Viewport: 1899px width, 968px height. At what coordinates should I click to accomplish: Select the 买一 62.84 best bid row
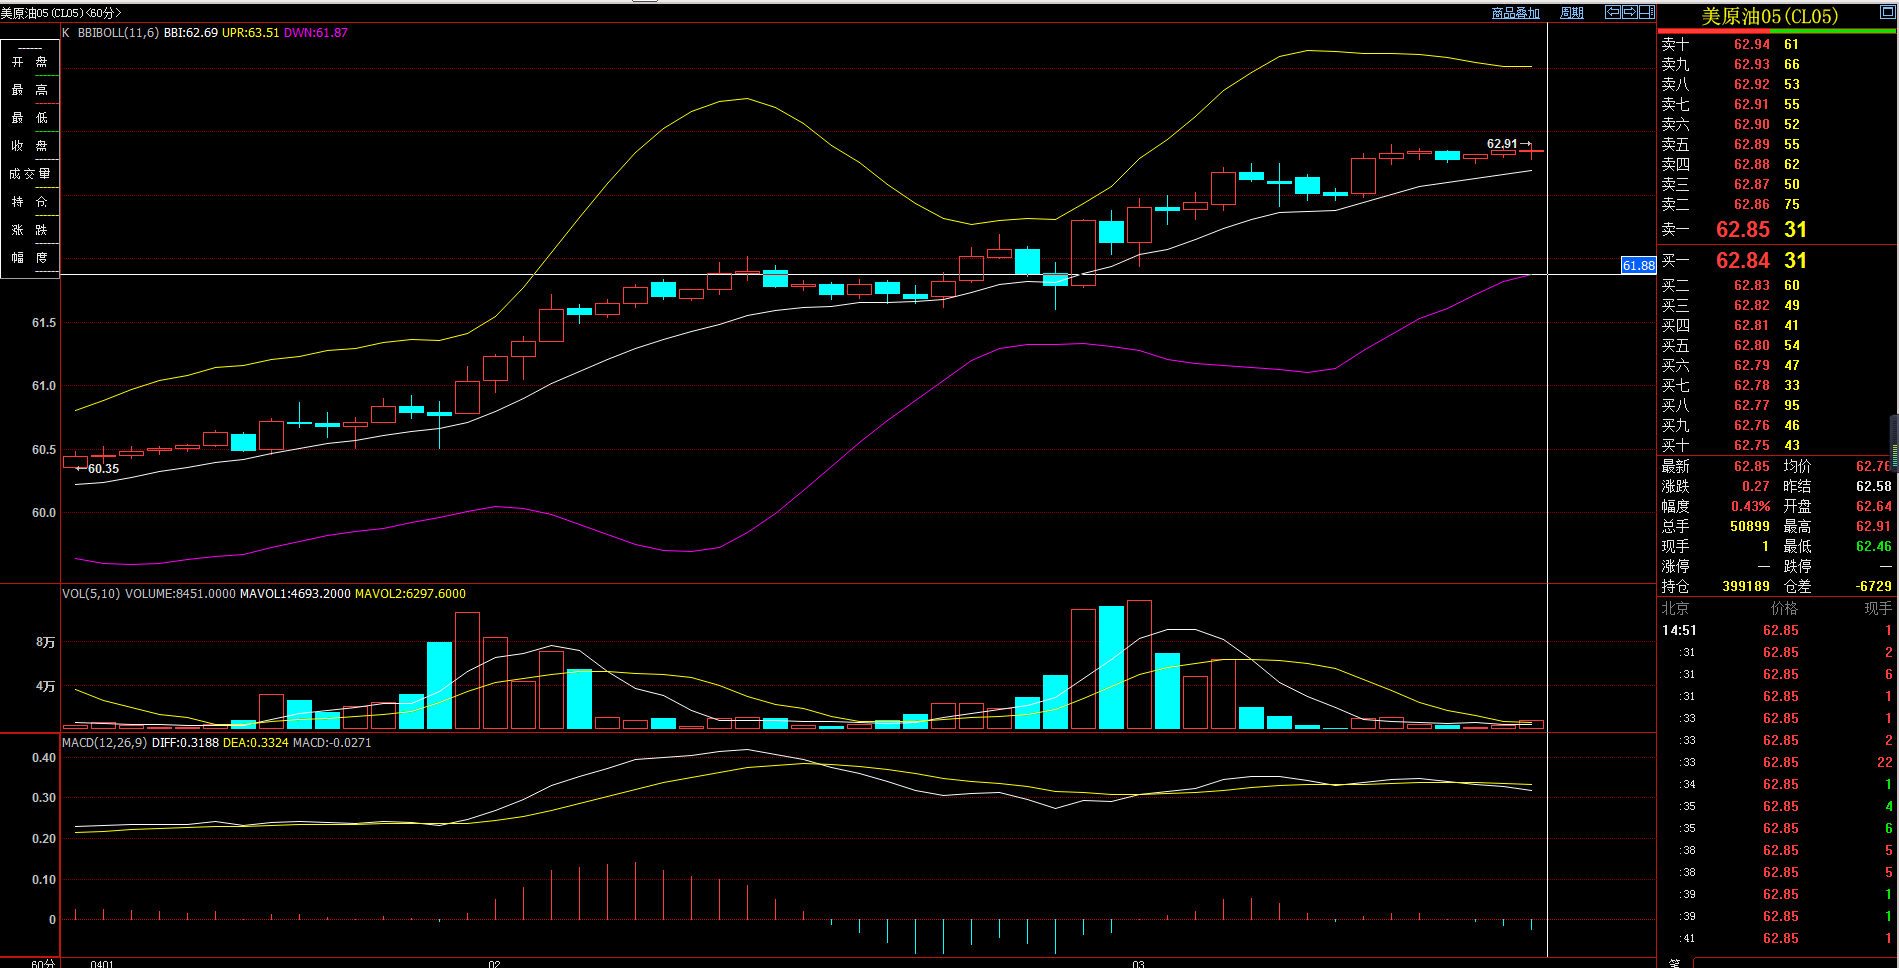(1777, 260)
